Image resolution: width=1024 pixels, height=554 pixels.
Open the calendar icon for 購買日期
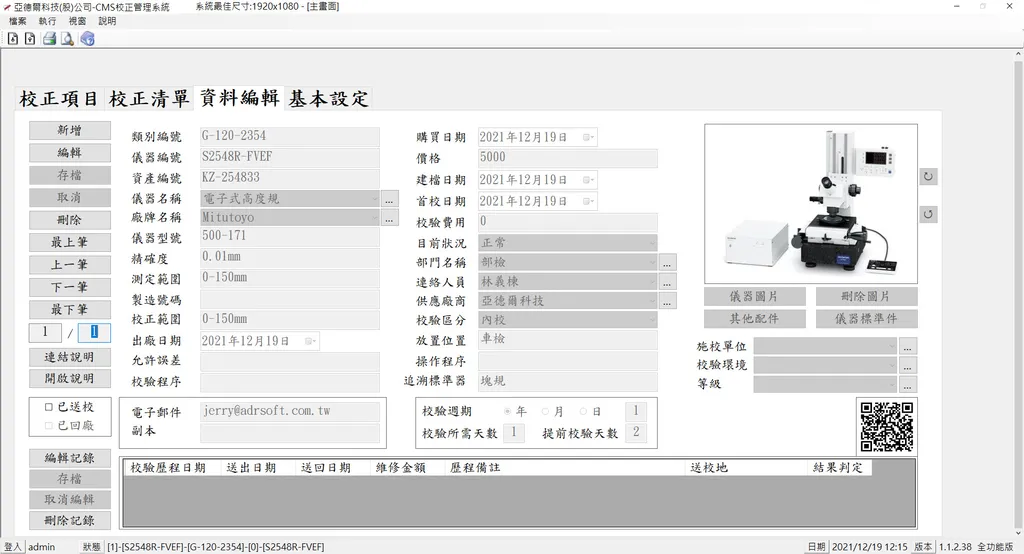[588, 137]
